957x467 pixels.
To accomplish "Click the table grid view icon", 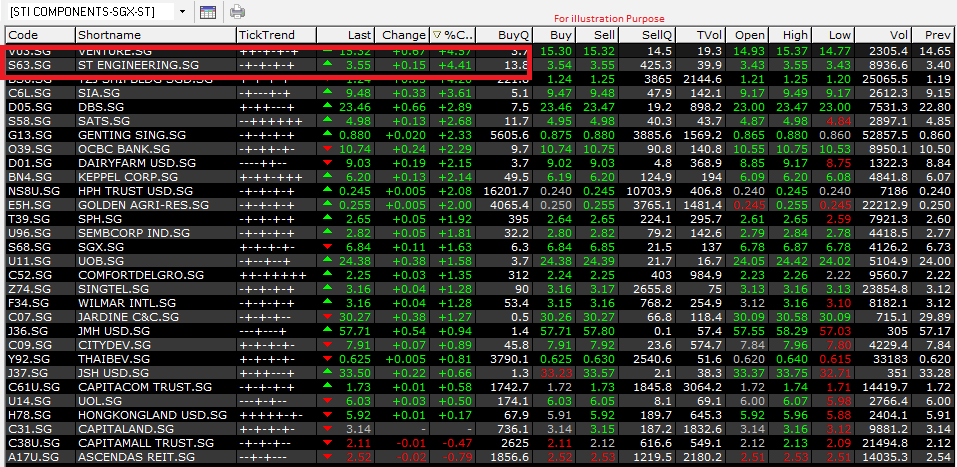I will tap(208, 12).
